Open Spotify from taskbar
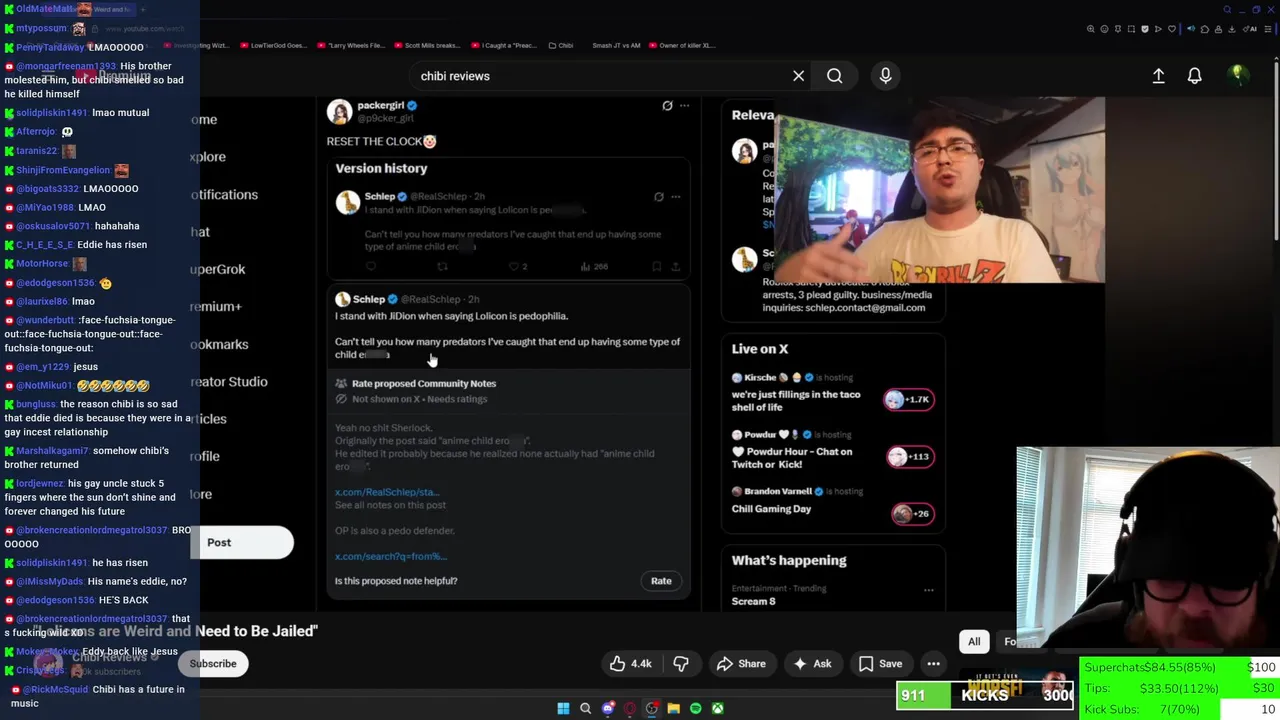Screen dimensions: 1280x720 click(x=695, y=708)
